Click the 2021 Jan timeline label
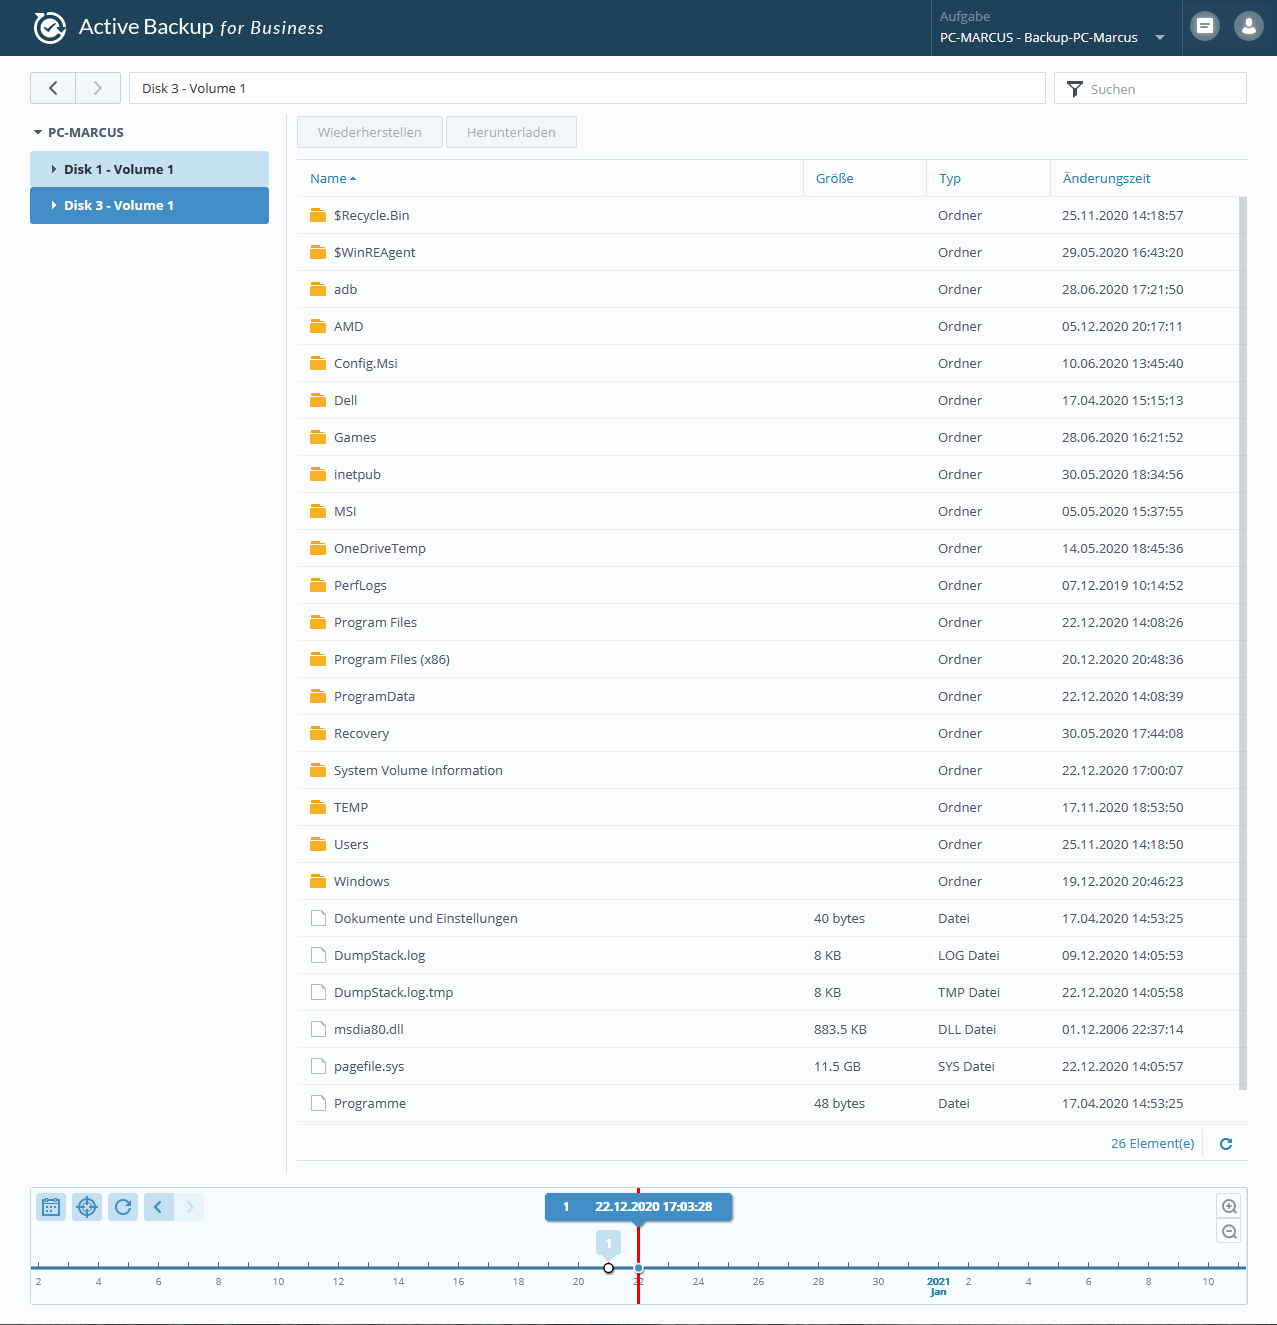Viewport: 1277px width, 1325px height. click(938, 1286)
